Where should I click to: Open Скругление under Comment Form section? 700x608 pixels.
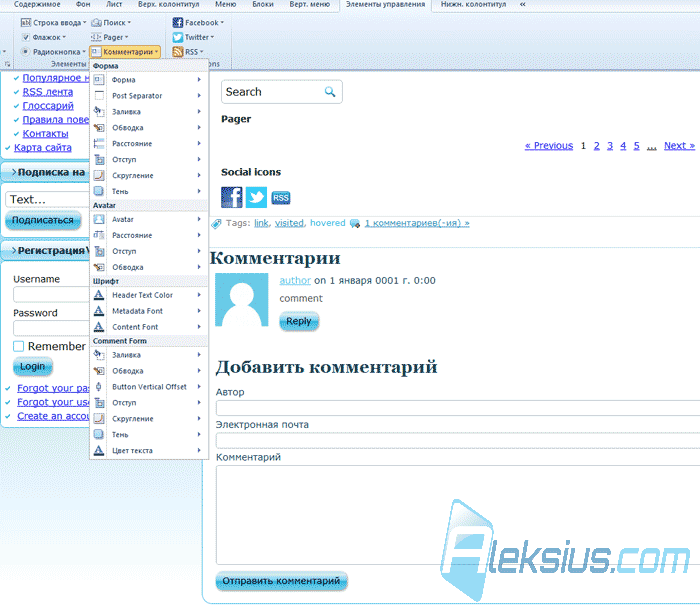coord(148,419)
